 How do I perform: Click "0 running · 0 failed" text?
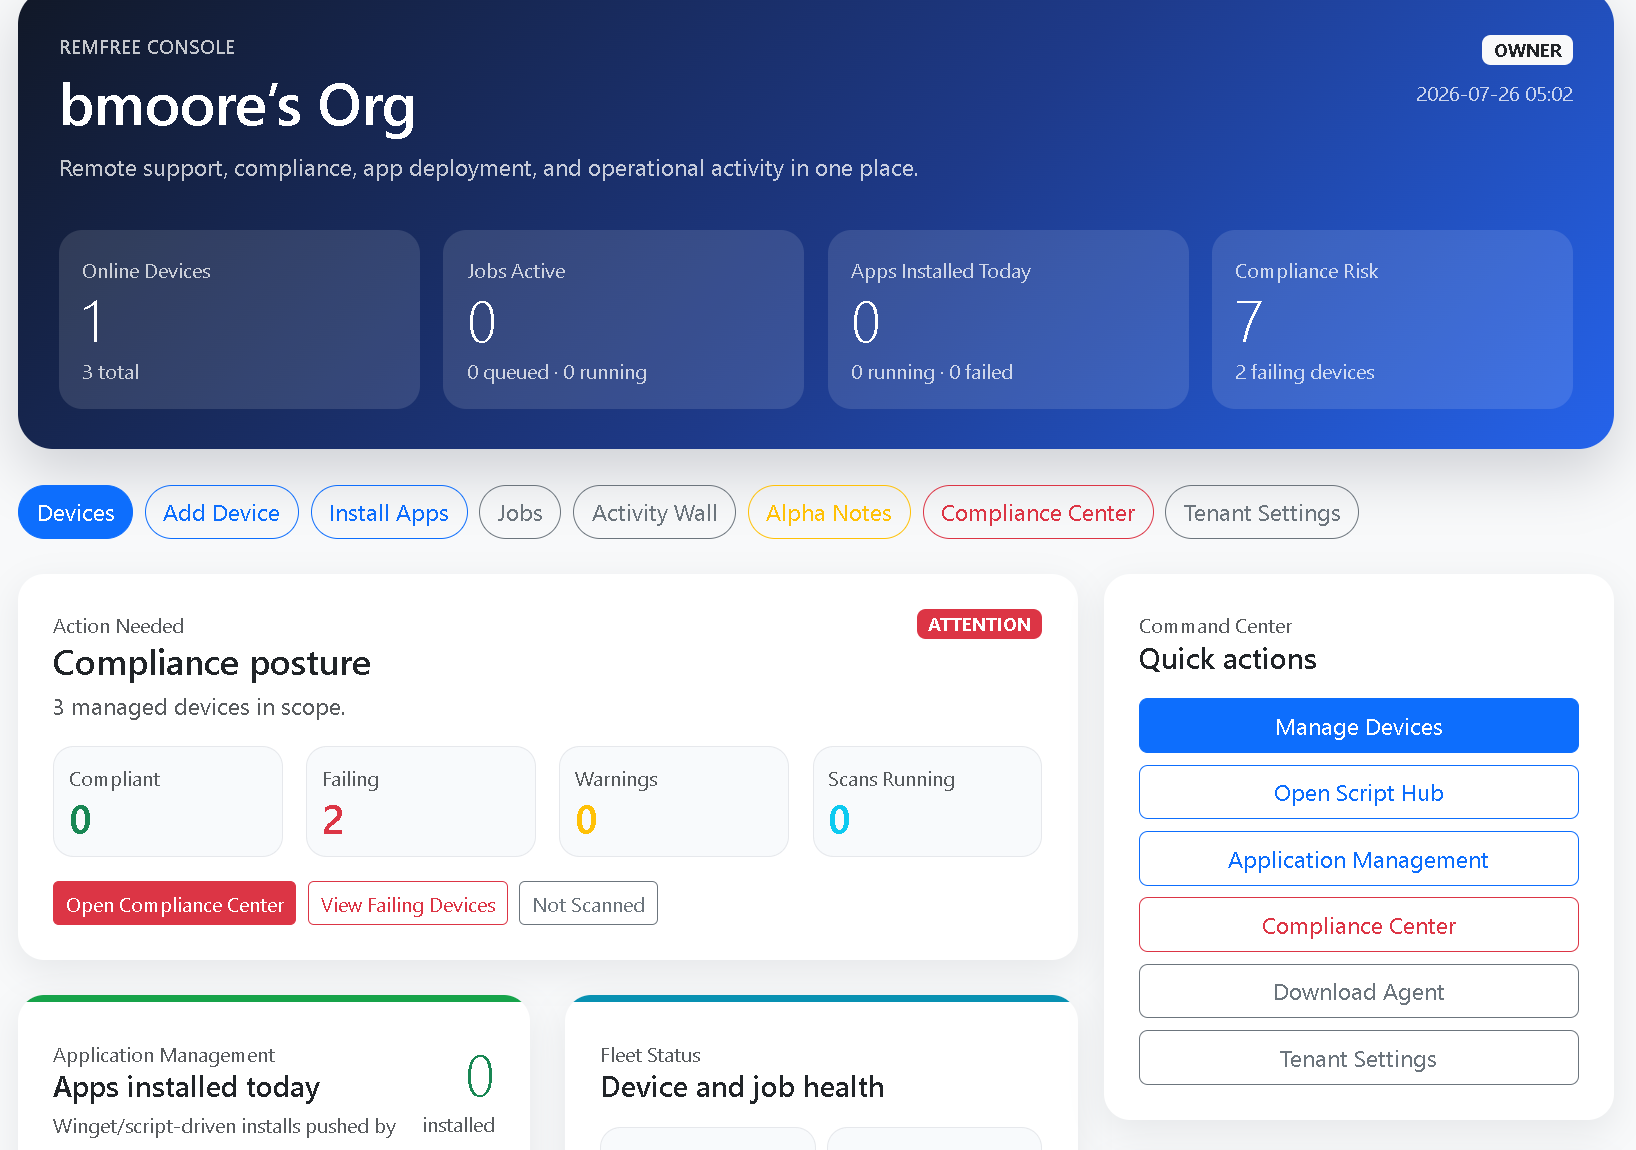tap(932, 372)
